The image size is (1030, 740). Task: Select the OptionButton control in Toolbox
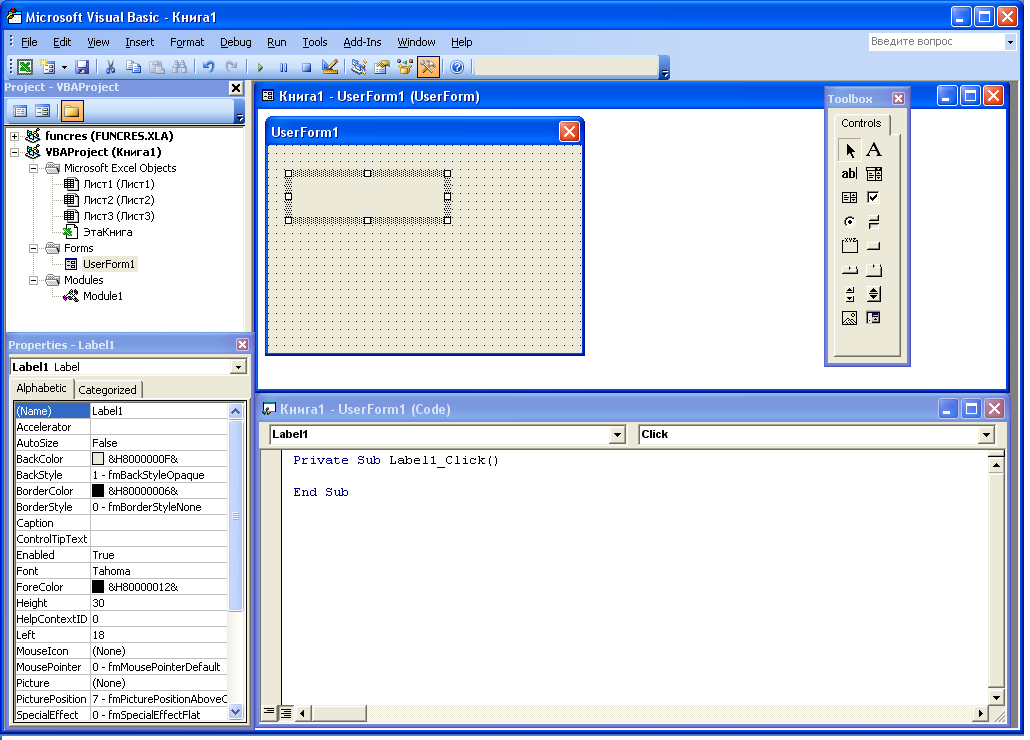tap(849, 222)
